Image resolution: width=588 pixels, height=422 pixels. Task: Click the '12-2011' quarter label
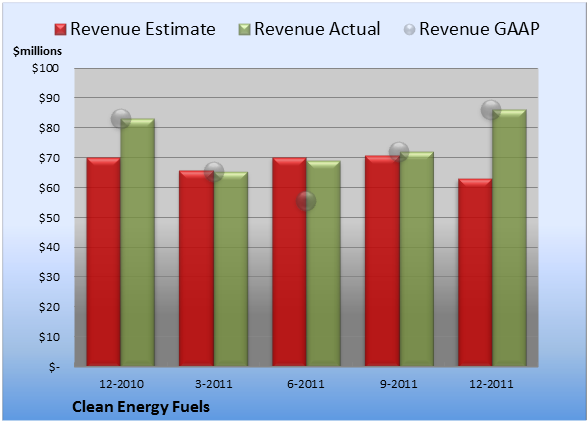(x=491, y=384)
